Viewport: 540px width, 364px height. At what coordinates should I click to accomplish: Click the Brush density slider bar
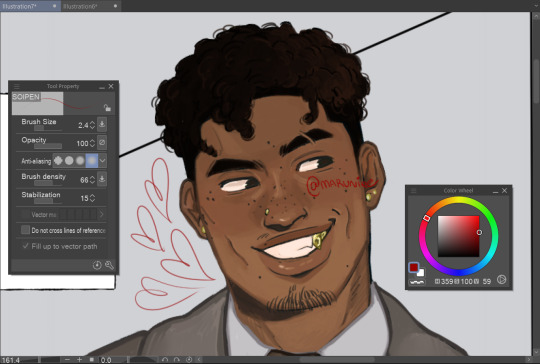(x=48, y=183)
